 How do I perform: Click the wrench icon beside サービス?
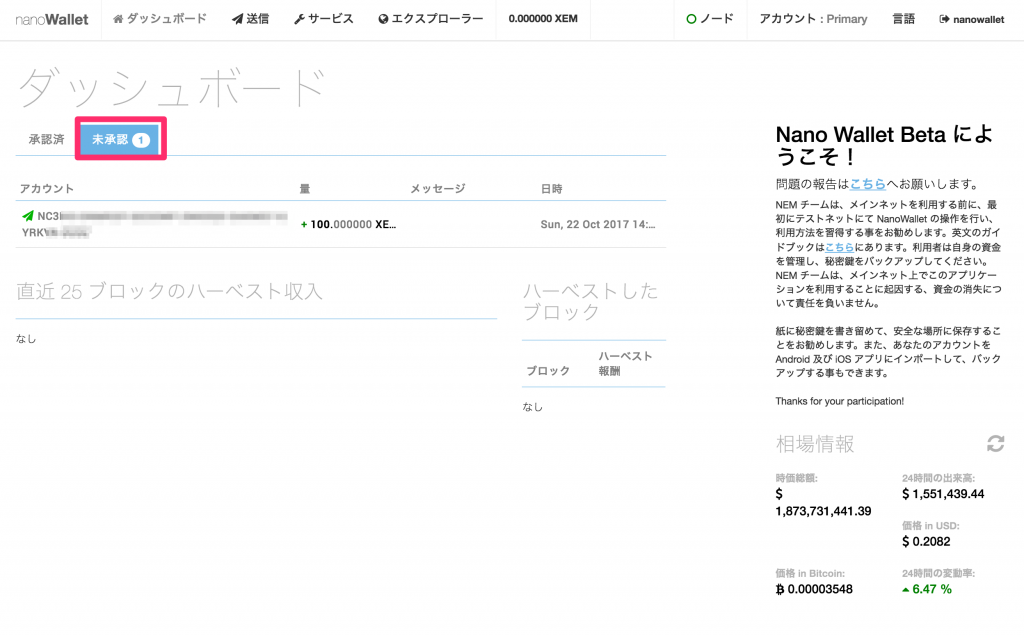pos(299,20)
